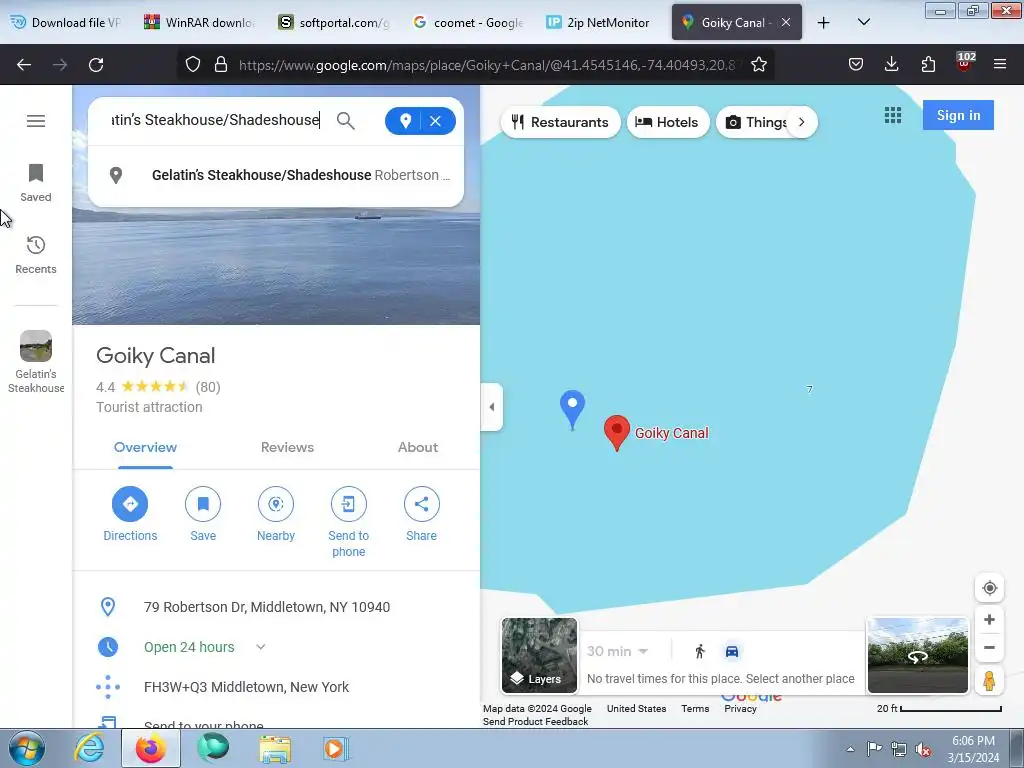
Task: Search Nearby places
Action: 276,515
